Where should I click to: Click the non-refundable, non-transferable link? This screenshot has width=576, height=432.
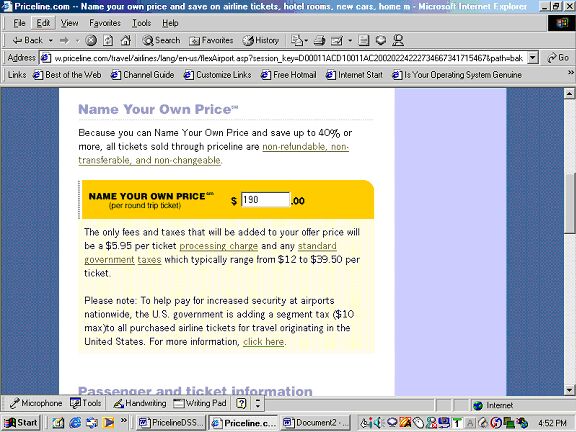(x=213, y=153)
